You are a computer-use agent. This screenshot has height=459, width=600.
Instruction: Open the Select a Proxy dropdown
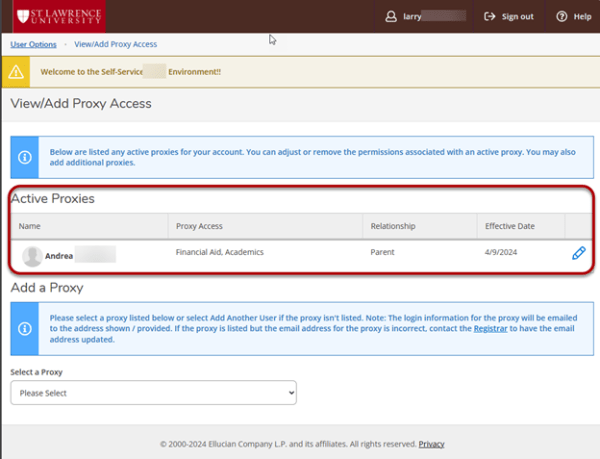154,393
